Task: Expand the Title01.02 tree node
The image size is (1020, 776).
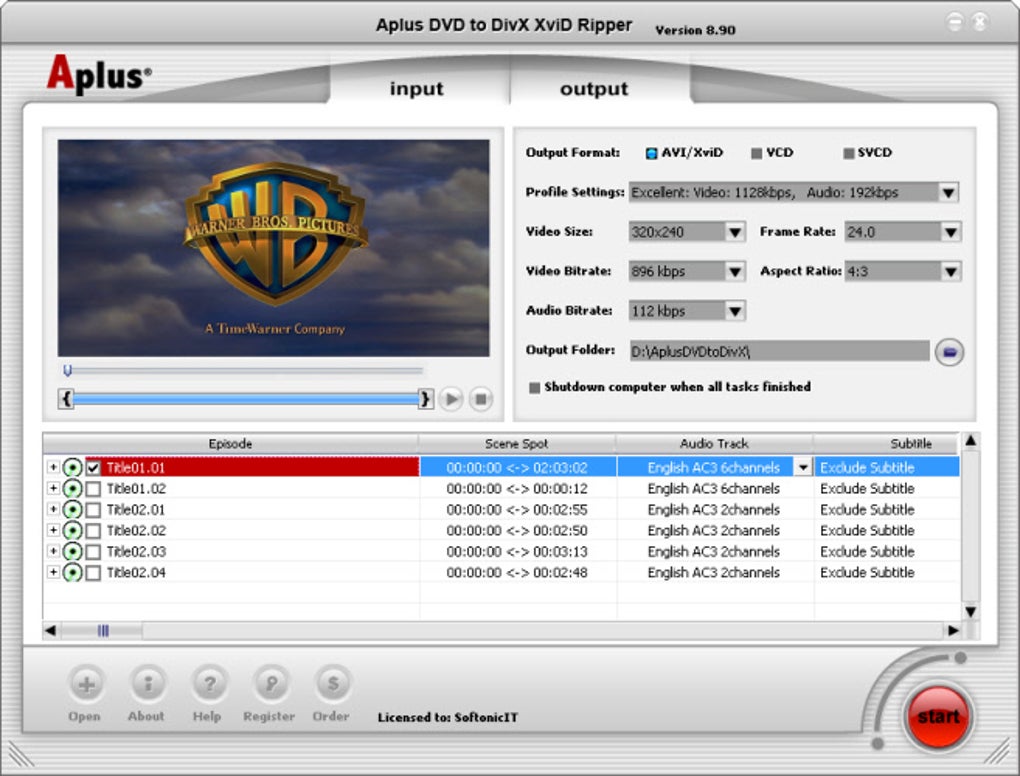Action: [x=53, y=488]
